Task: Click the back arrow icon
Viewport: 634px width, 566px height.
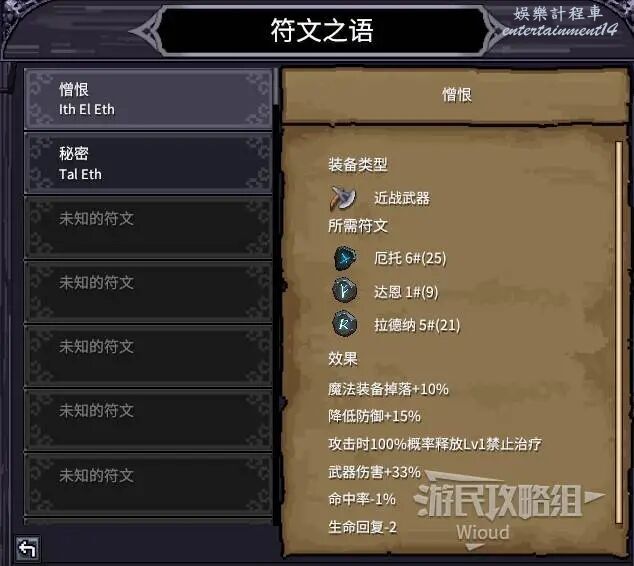Action: coord(27,548)
